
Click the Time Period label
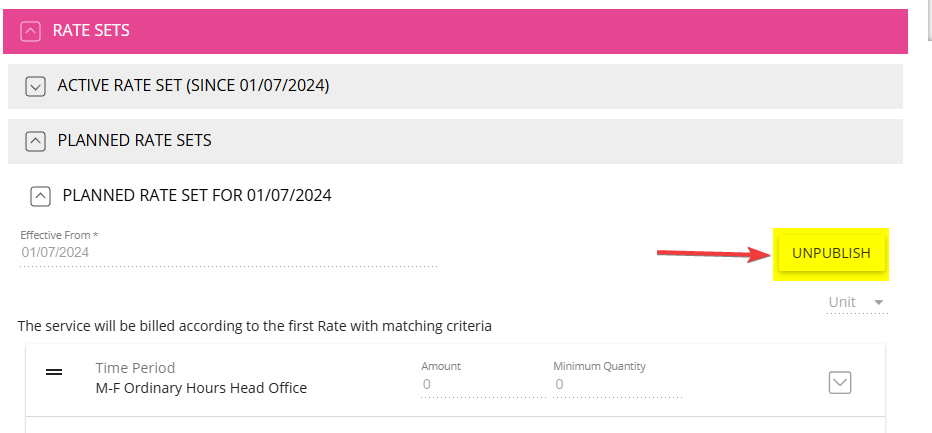tap(135, 368)
